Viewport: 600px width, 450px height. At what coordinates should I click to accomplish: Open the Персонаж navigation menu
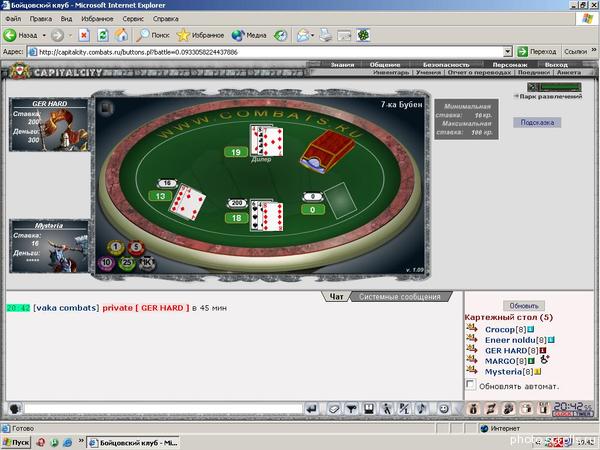[510, 65]
